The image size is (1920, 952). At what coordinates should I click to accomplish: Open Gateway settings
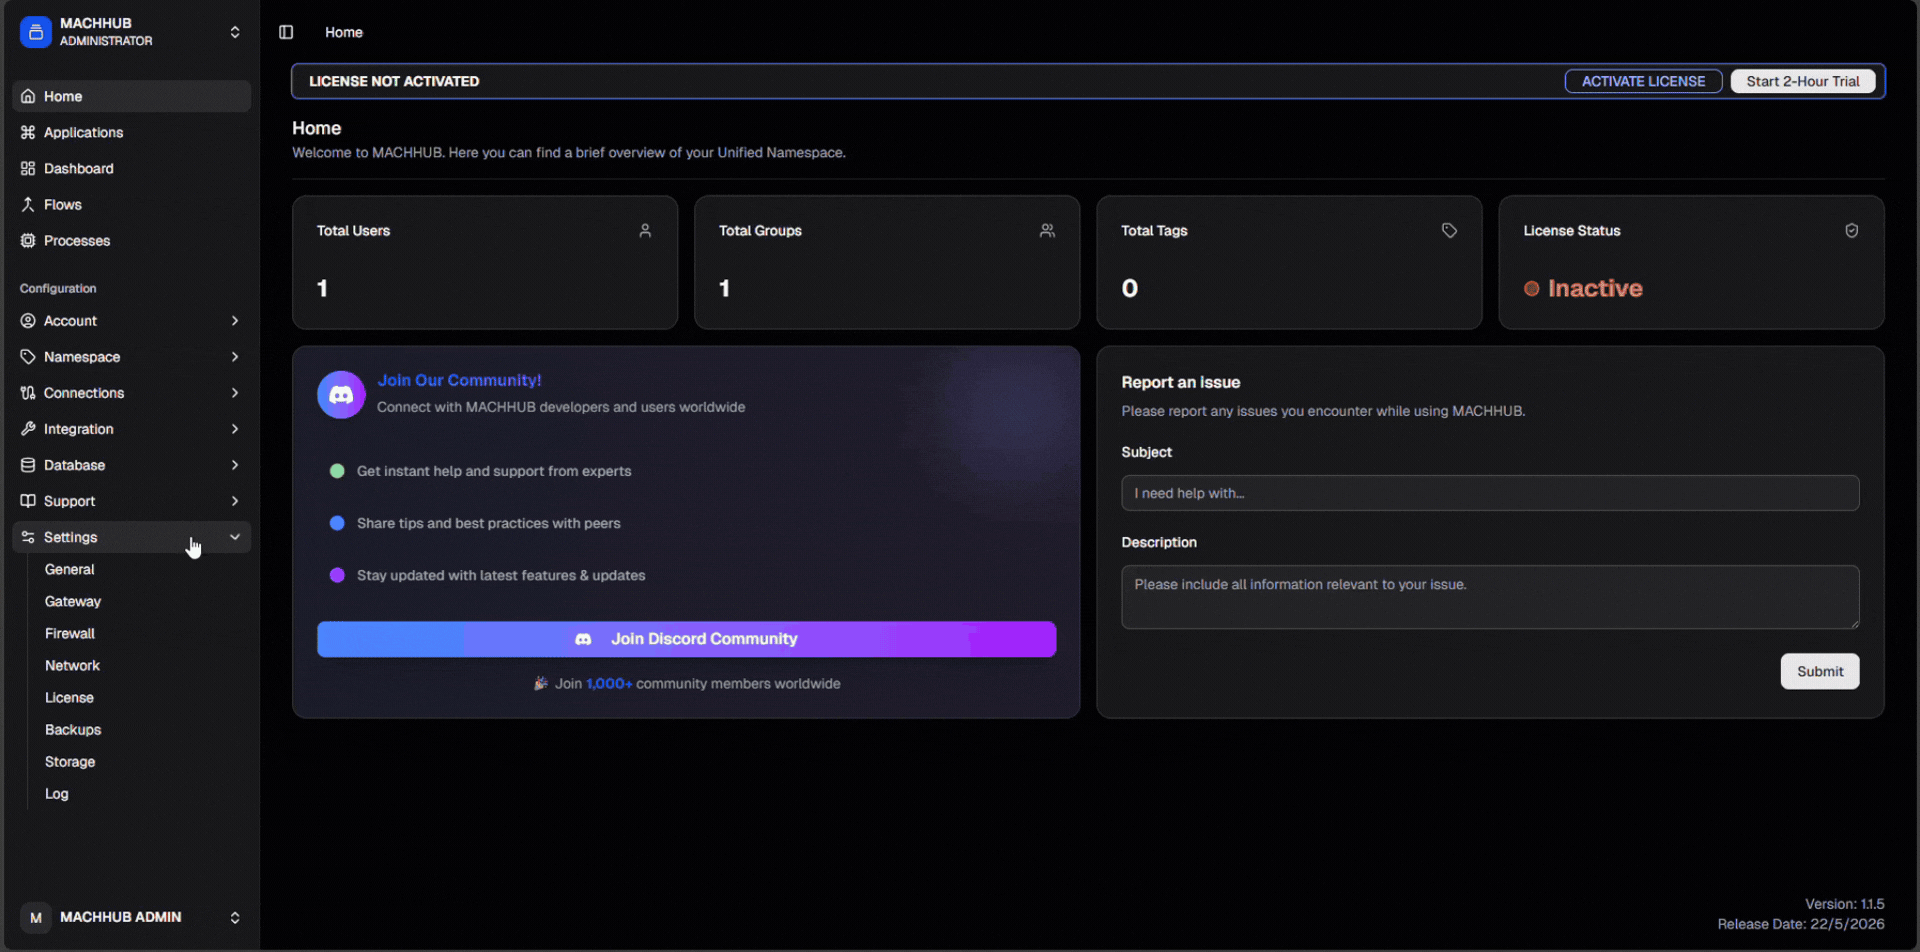click(73, 601)
